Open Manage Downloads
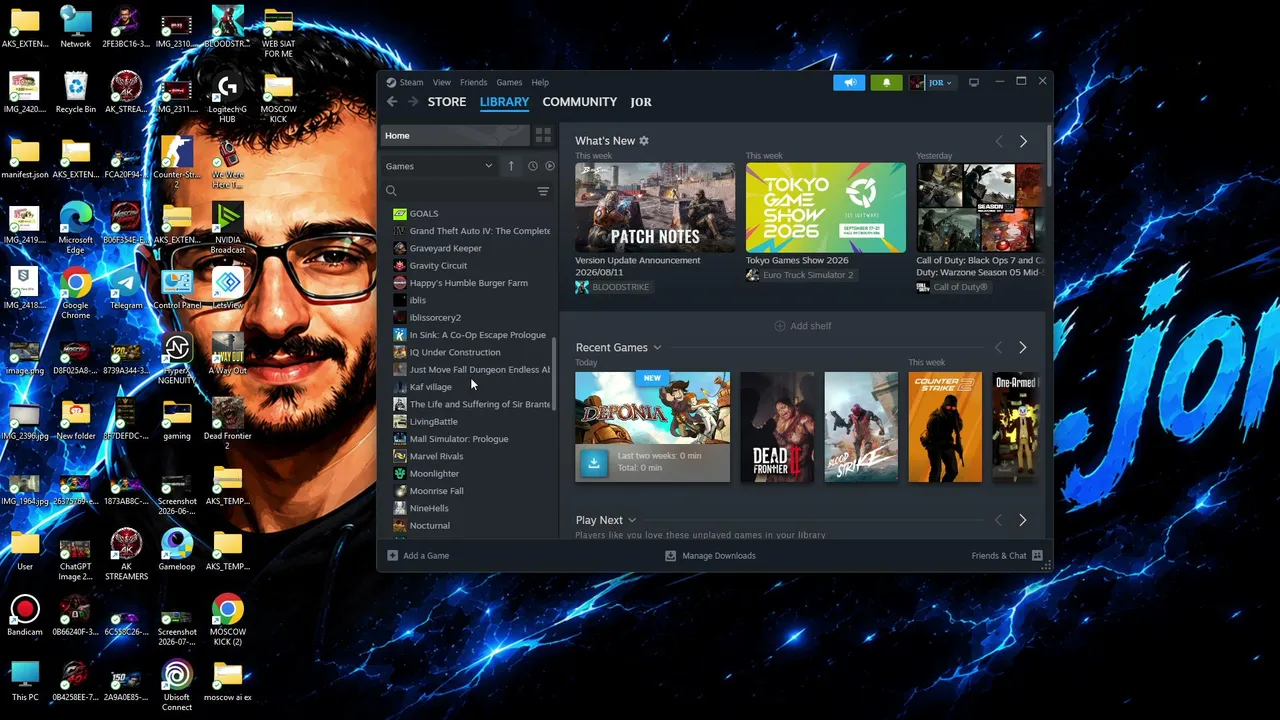 tap(710, 556)
